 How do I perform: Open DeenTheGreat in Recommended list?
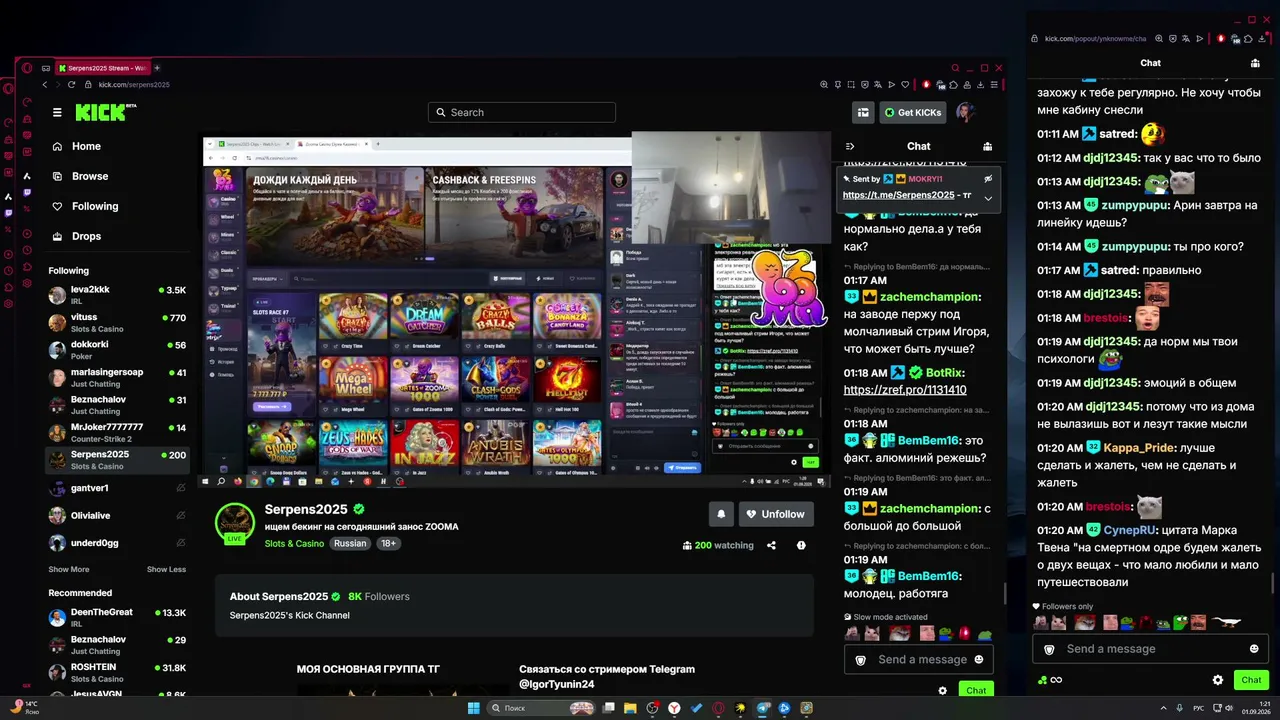(x=117, y=618)
